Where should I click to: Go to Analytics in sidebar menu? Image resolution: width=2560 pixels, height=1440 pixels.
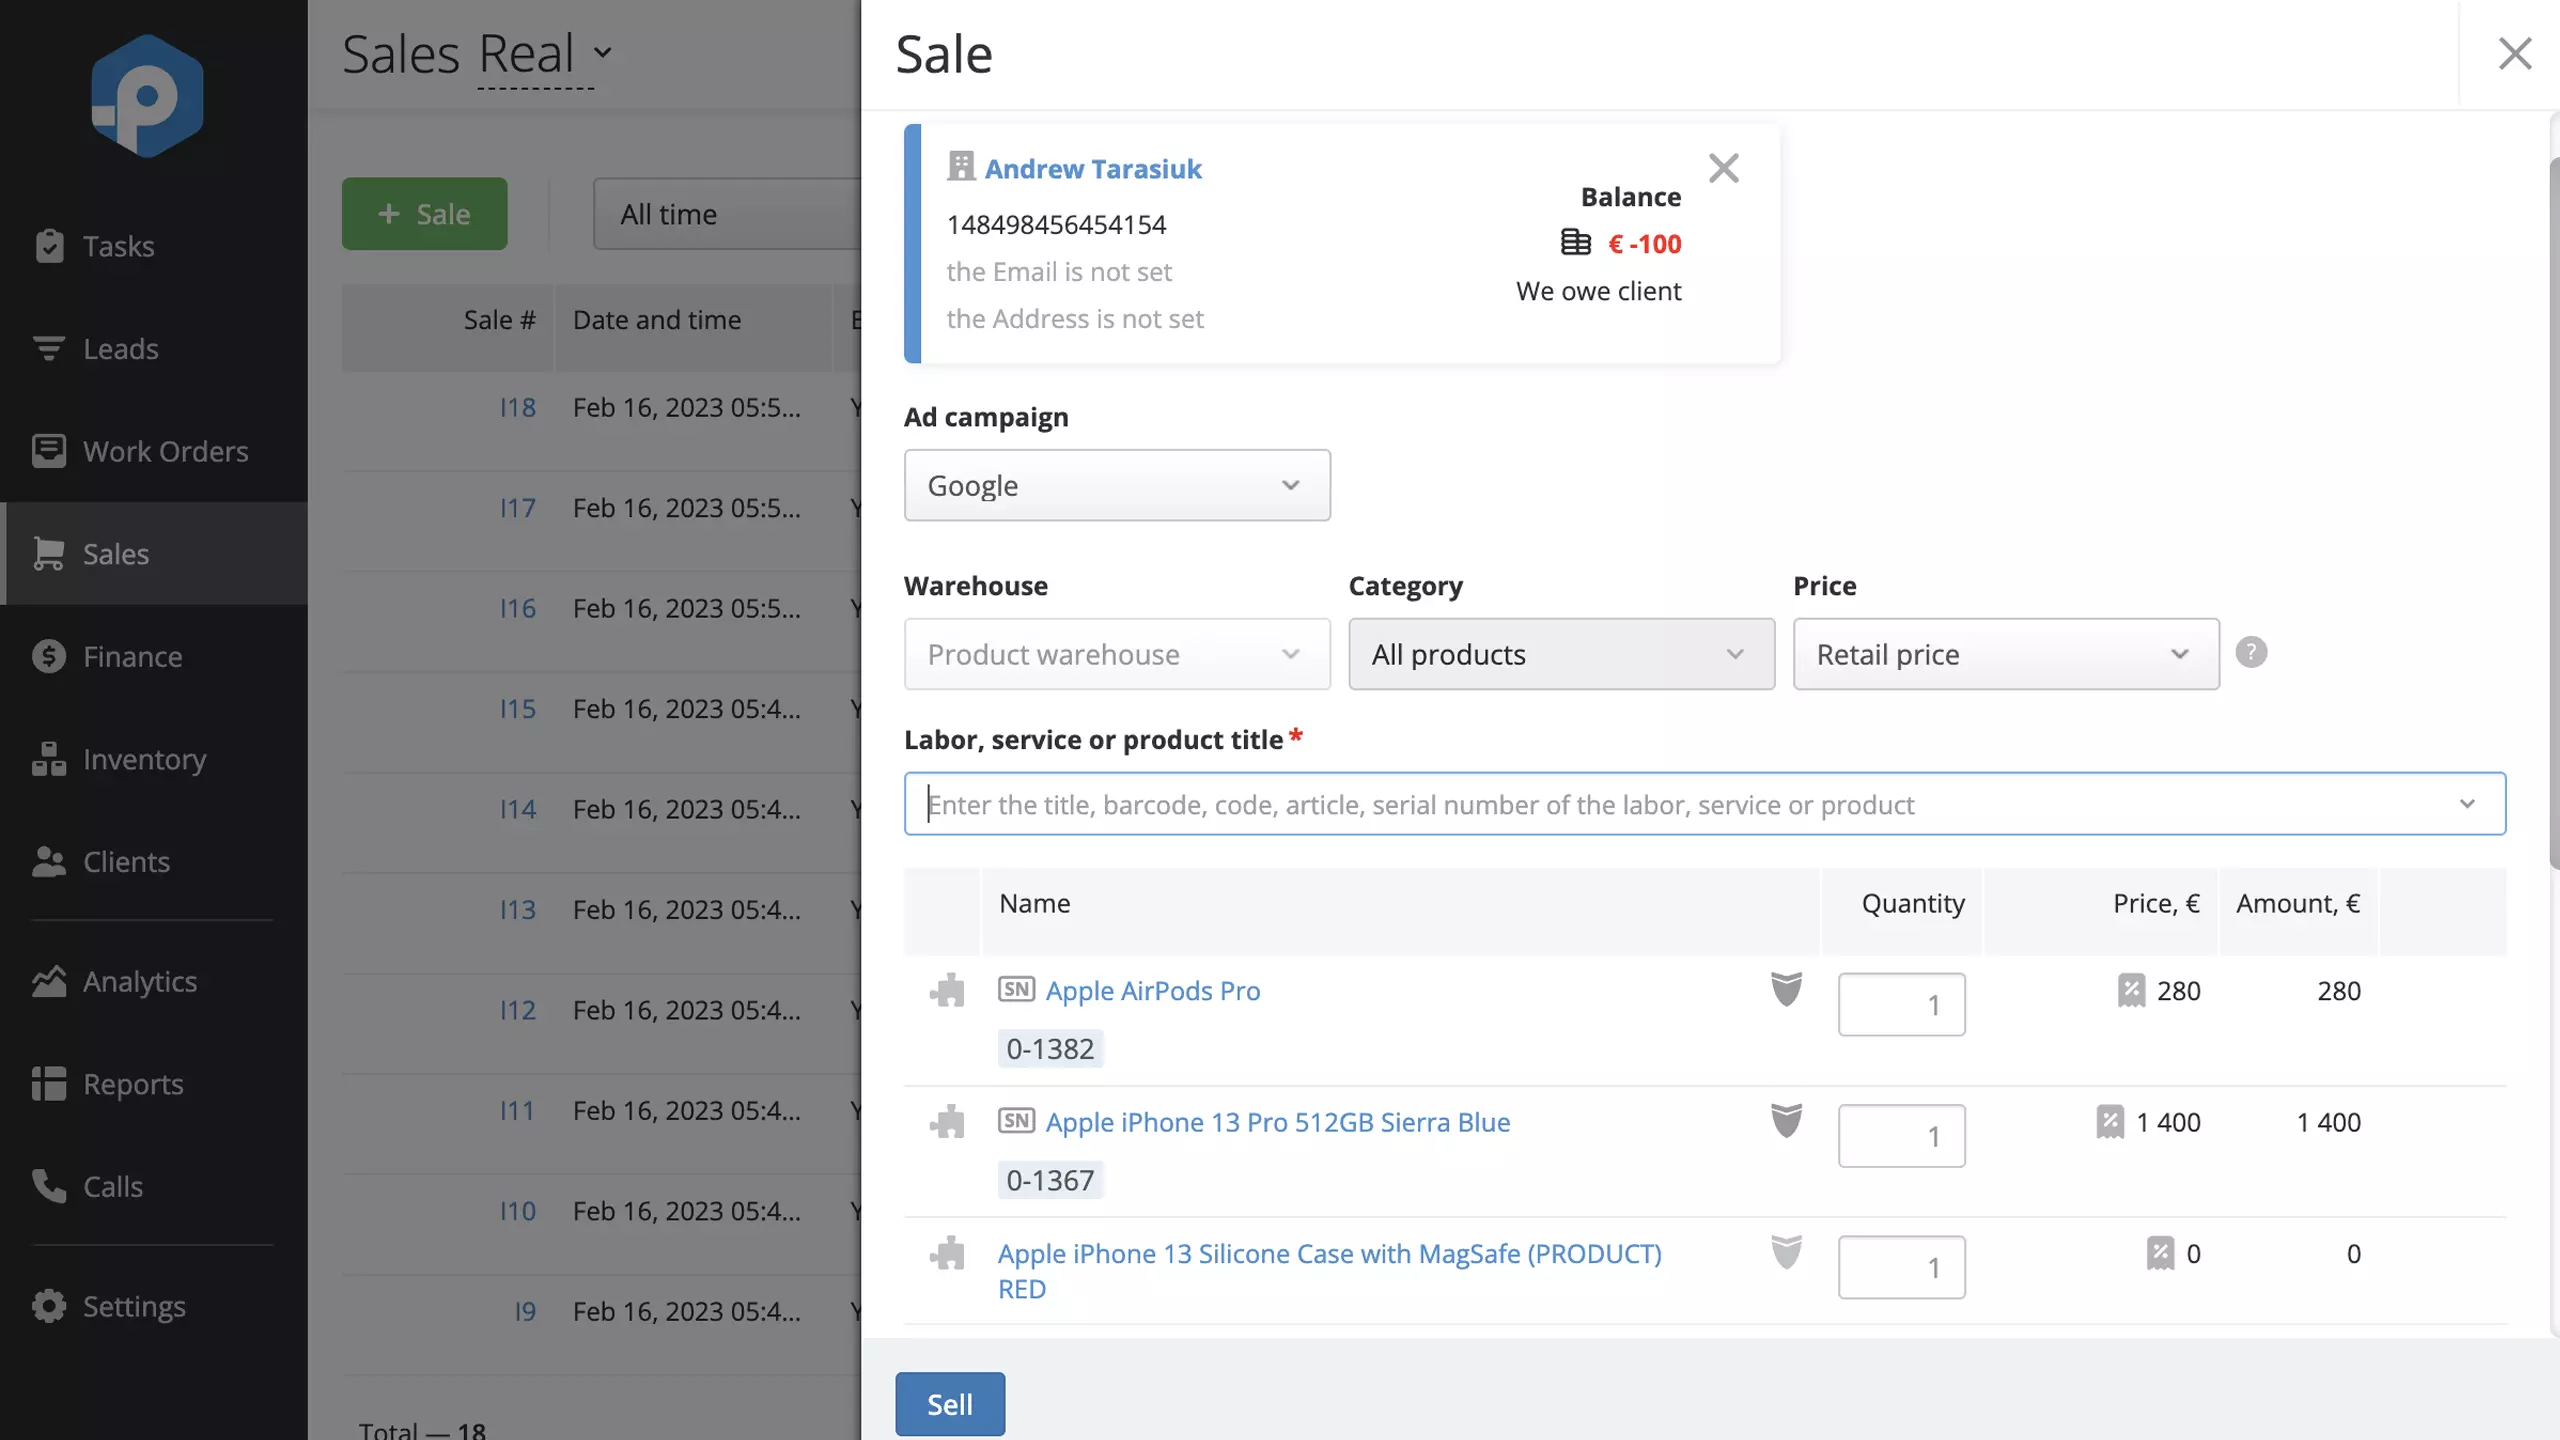coord(154,982)
